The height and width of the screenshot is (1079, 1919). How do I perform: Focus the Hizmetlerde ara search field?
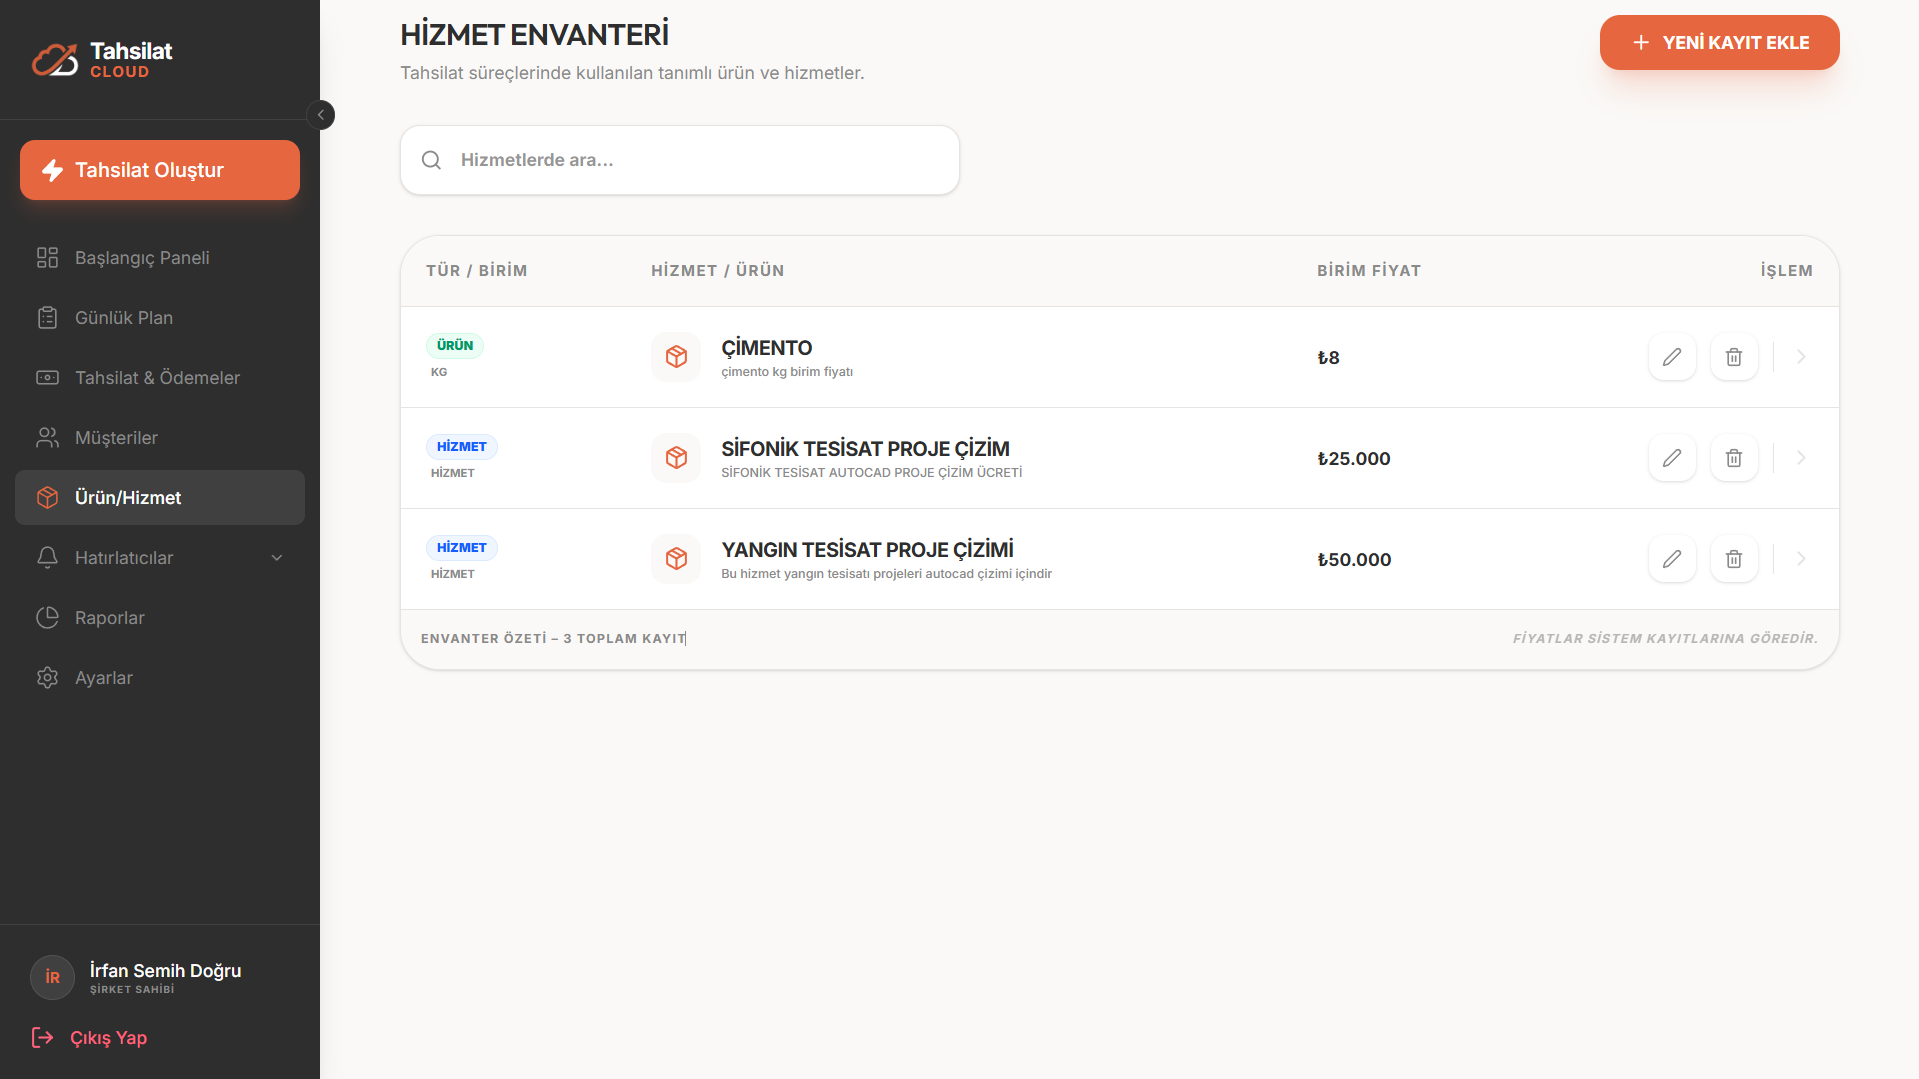click(680, 160)
